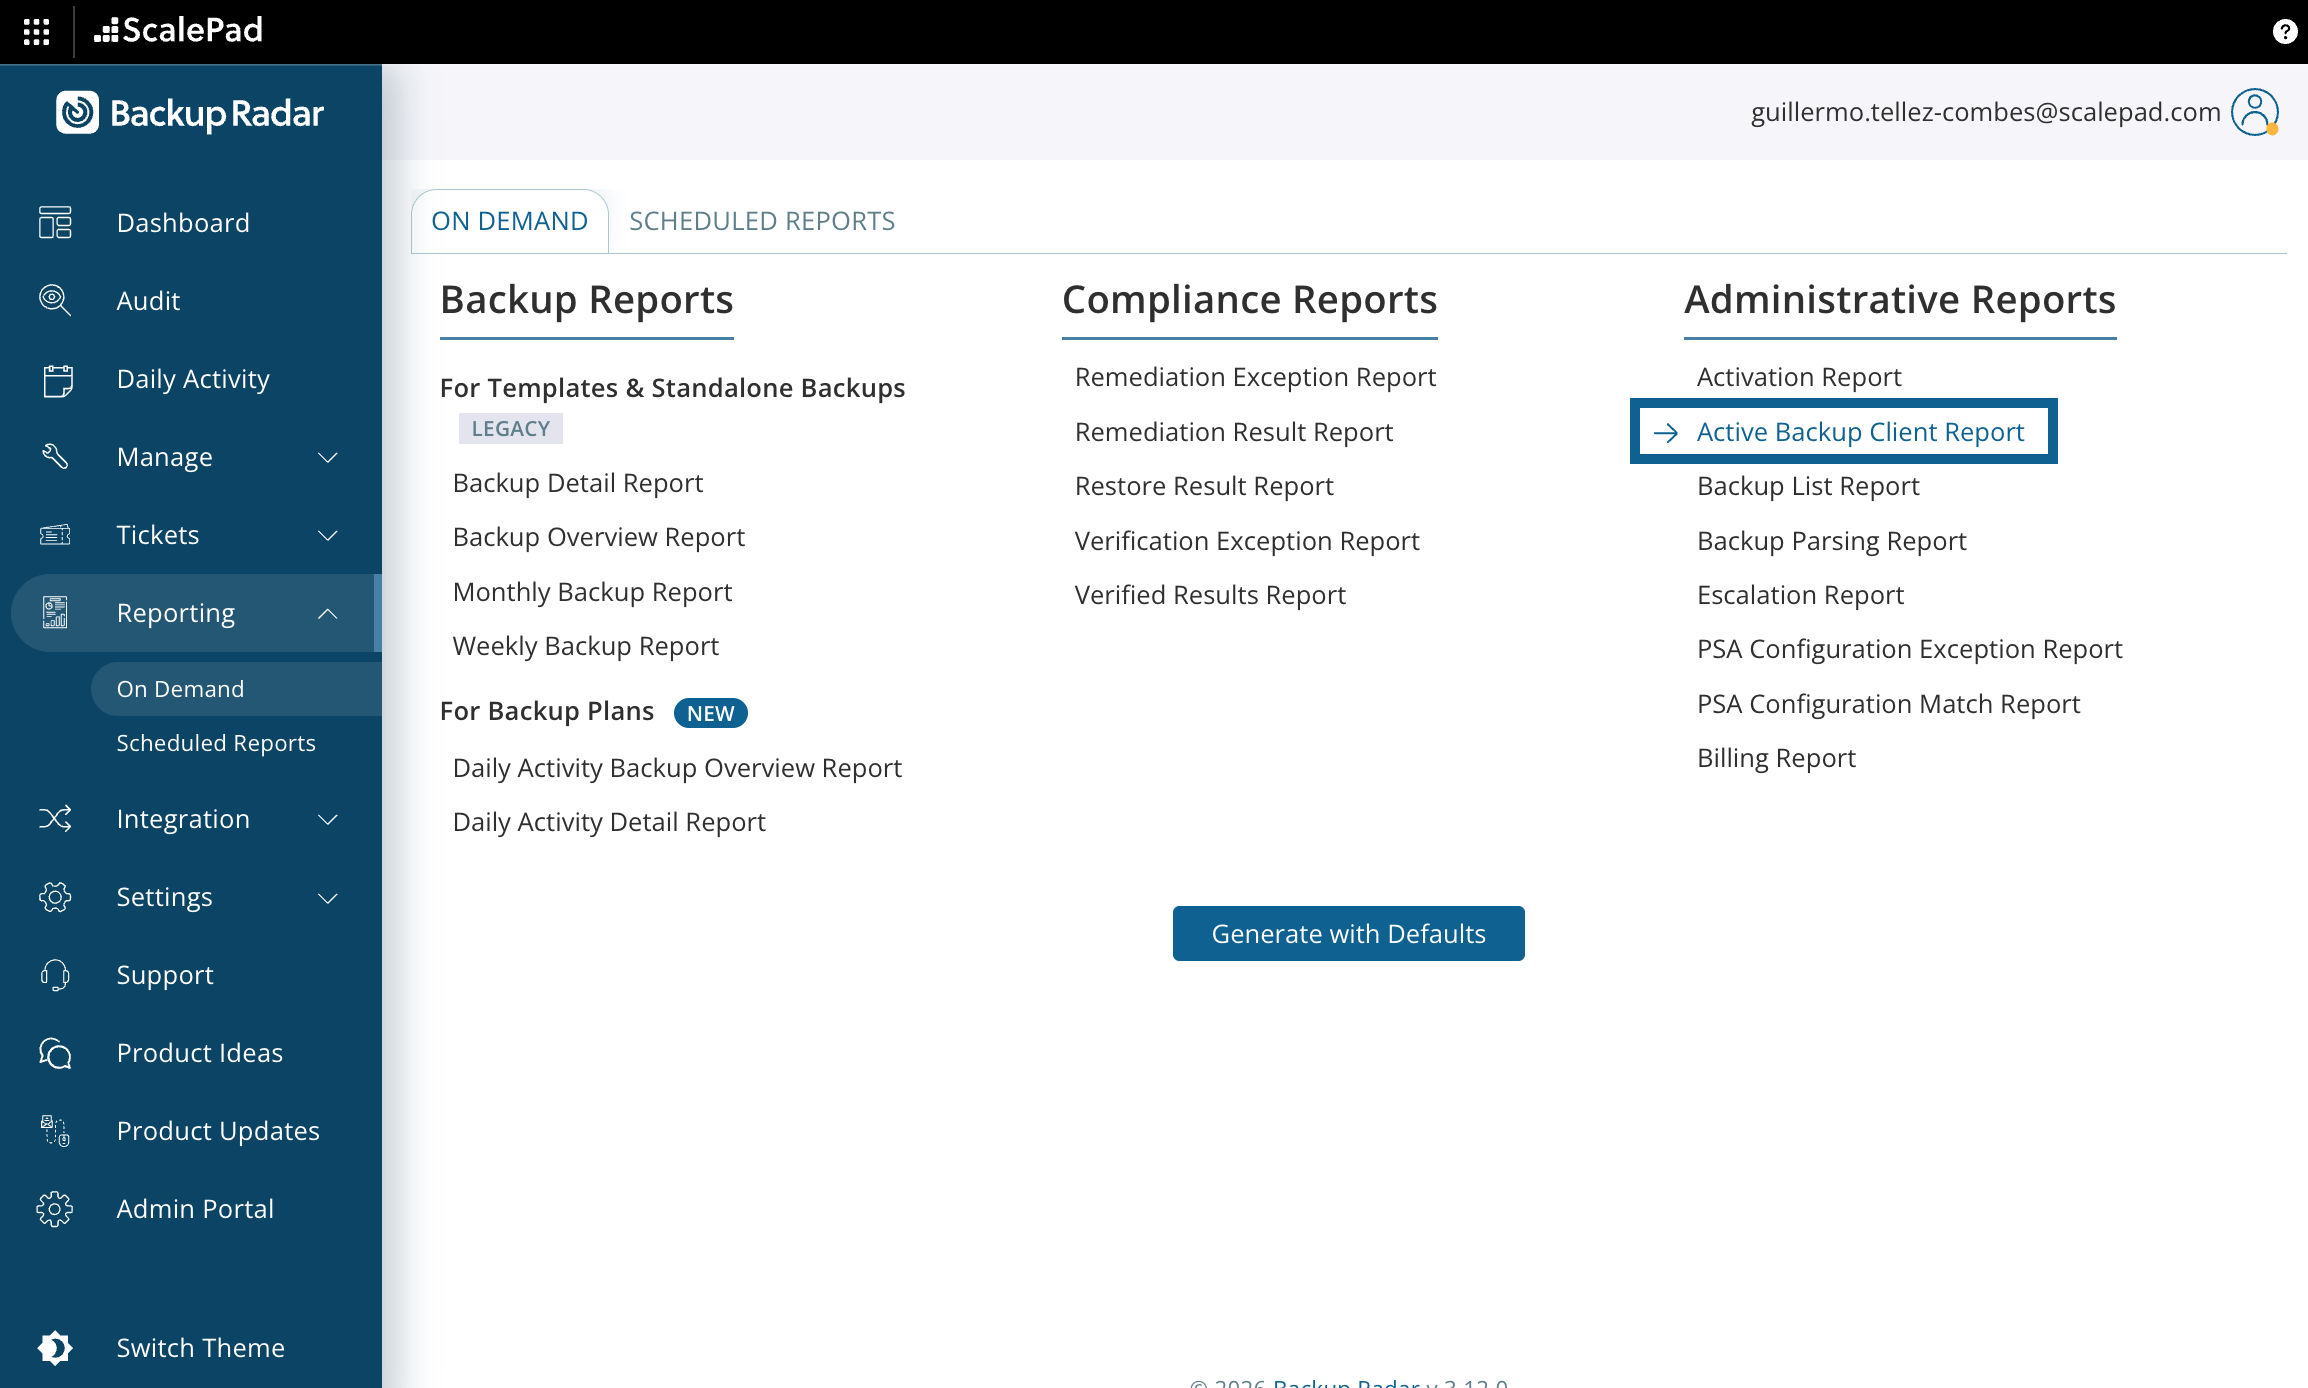Click the Backup Radar logo

(x=190, y=113)
